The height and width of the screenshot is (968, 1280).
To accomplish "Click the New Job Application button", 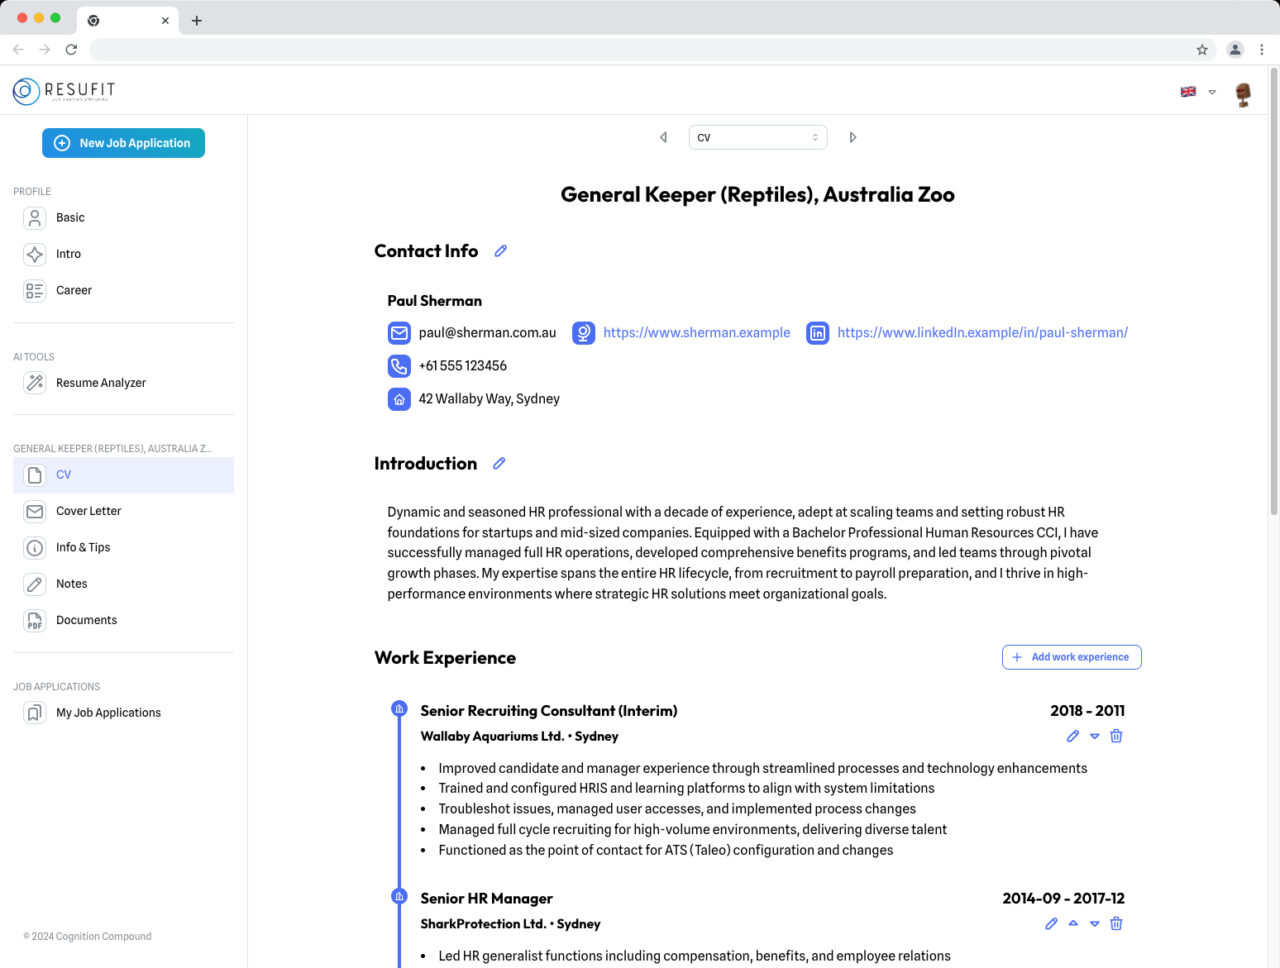I will coord(123,143).
